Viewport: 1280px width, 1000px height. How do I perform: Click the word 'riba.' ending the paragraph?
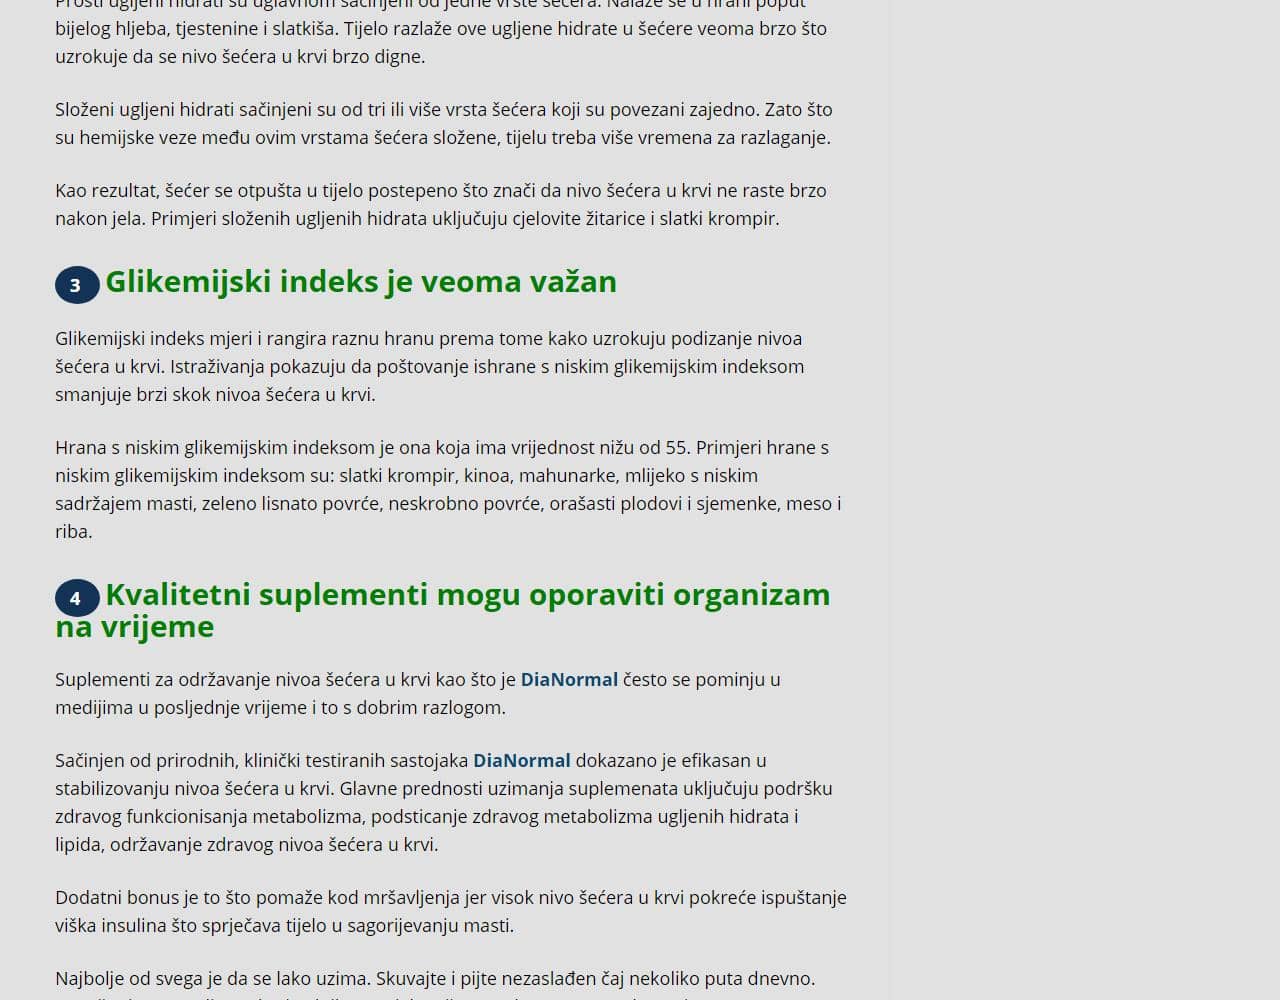(73, 532)
